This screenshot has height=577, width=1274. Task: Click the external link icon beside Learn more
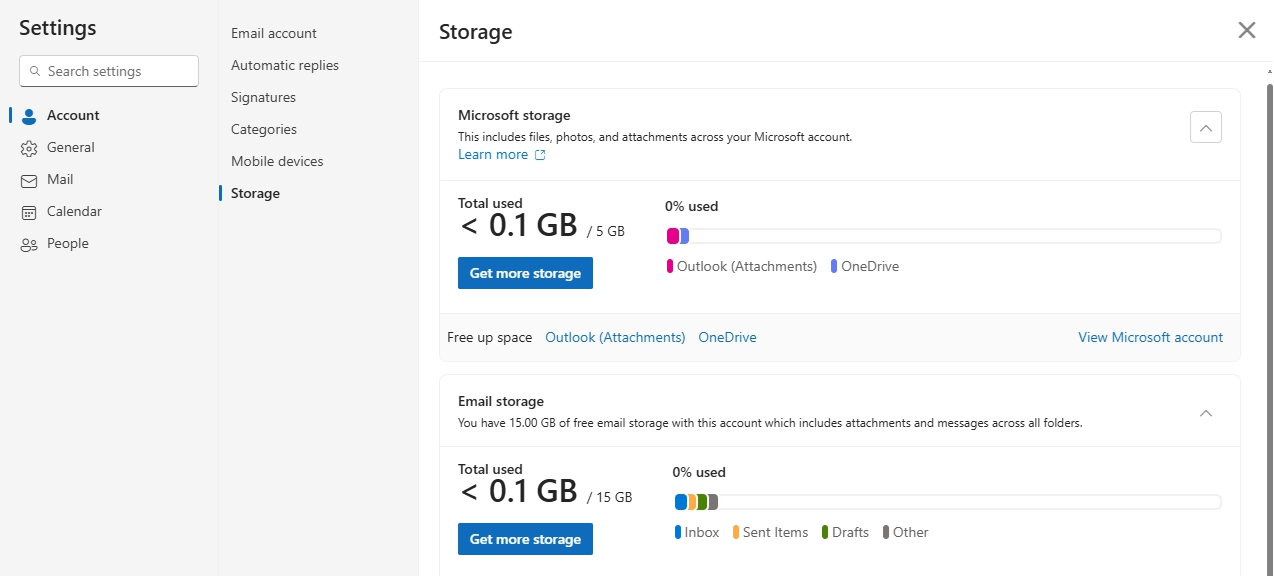tap(540, 155)
